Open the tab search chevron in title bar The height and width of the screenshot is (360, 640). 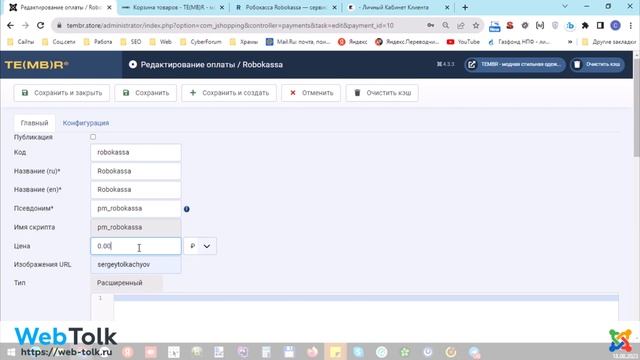click(x=565, y=7)
